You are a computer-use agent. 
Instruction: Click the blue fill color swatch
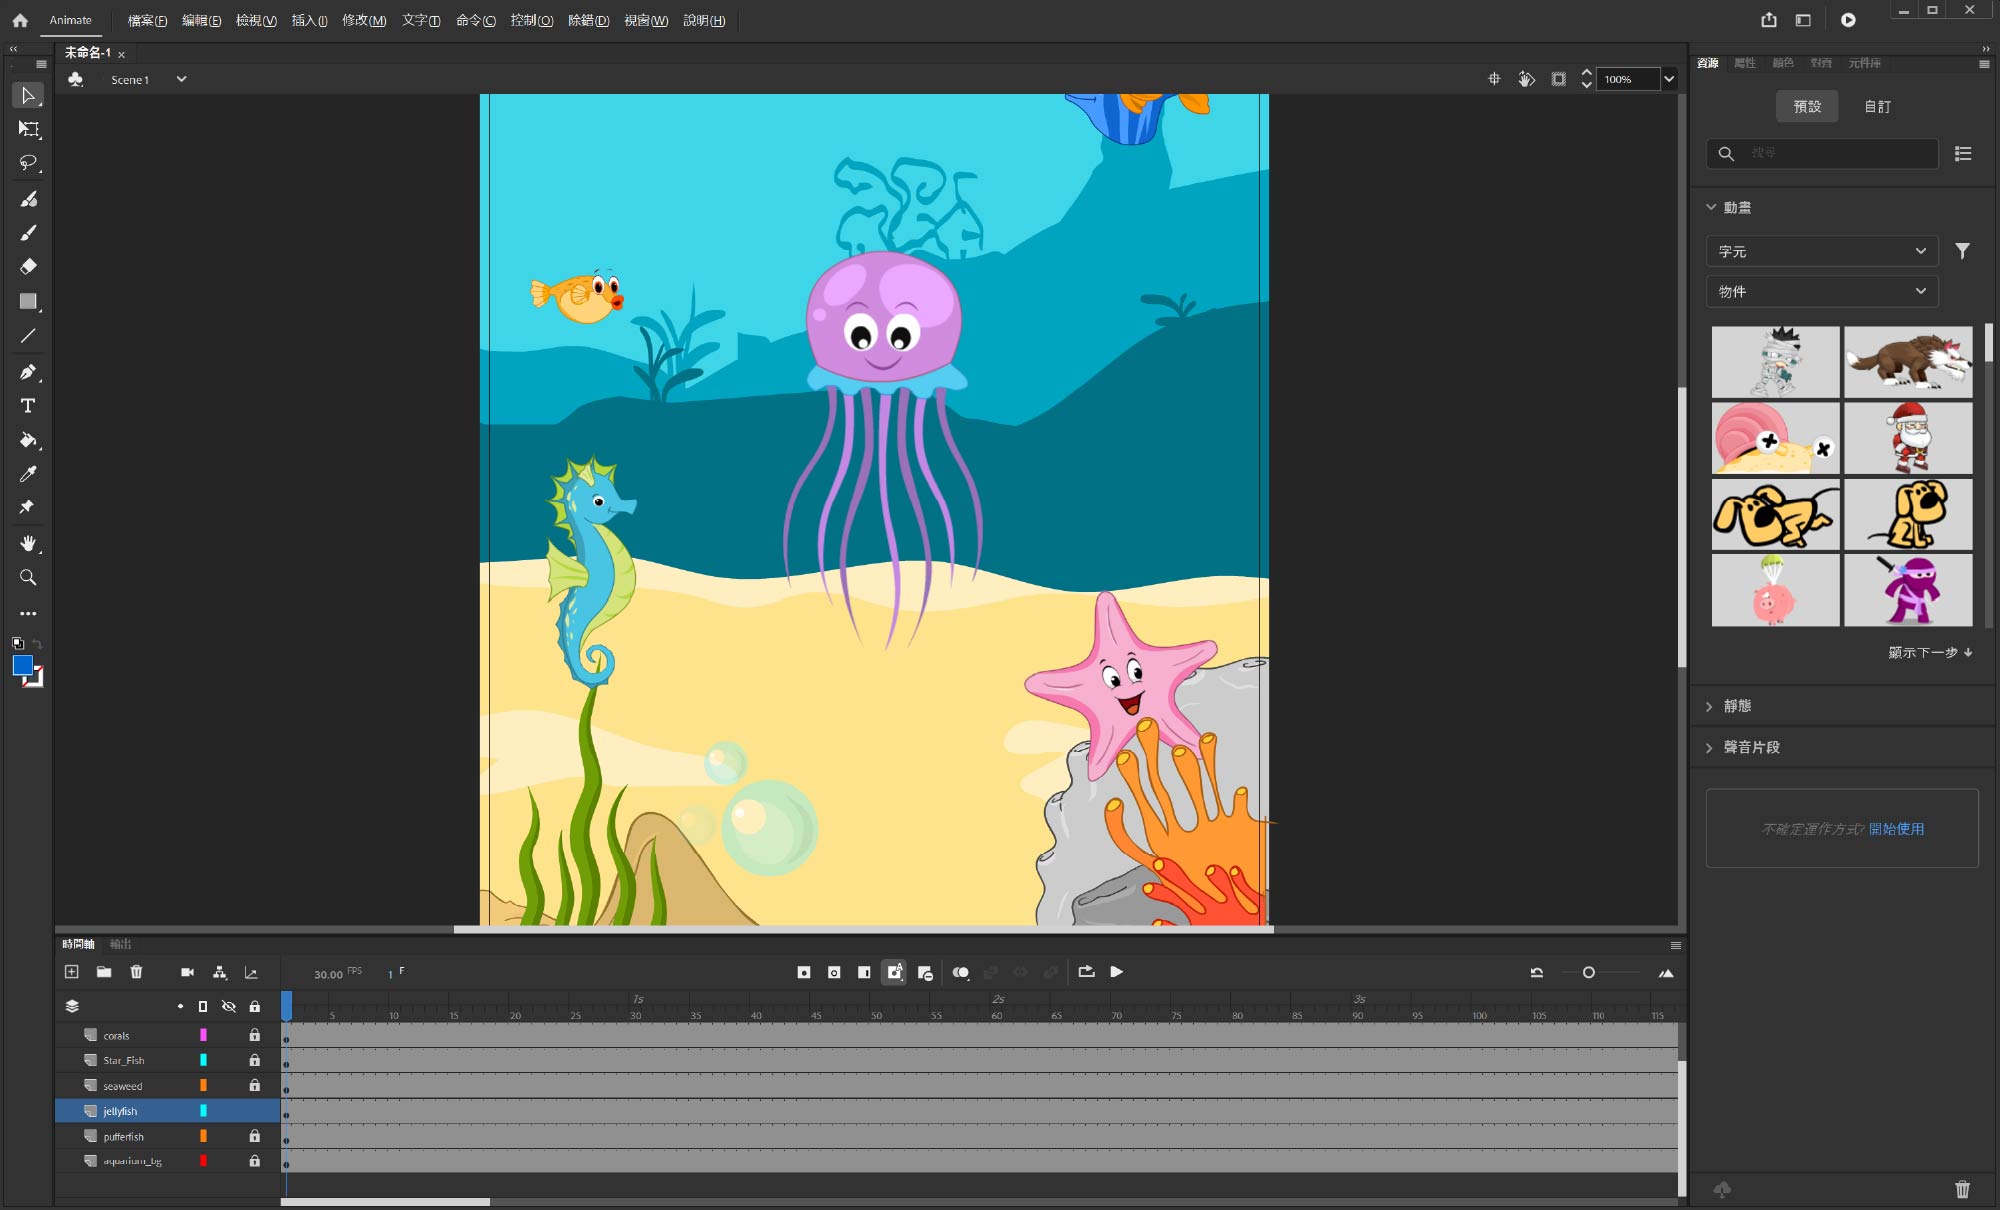coord(22,666)
